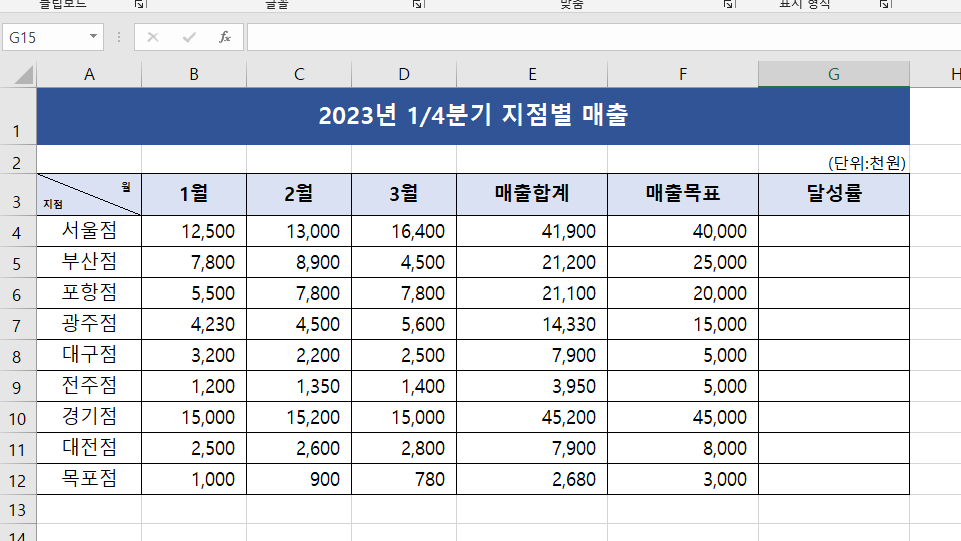Click cell with value 8,000
This screenshot has width=961, height=541.
[683, 448]
